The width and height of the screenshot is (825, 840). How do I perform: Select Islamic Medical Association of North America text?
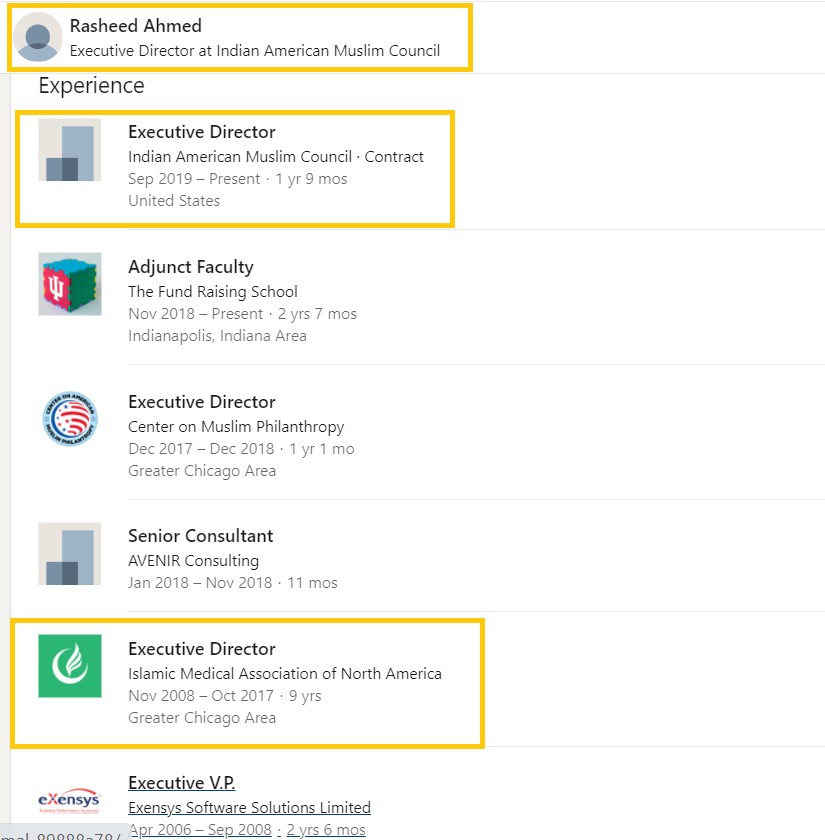284,673
